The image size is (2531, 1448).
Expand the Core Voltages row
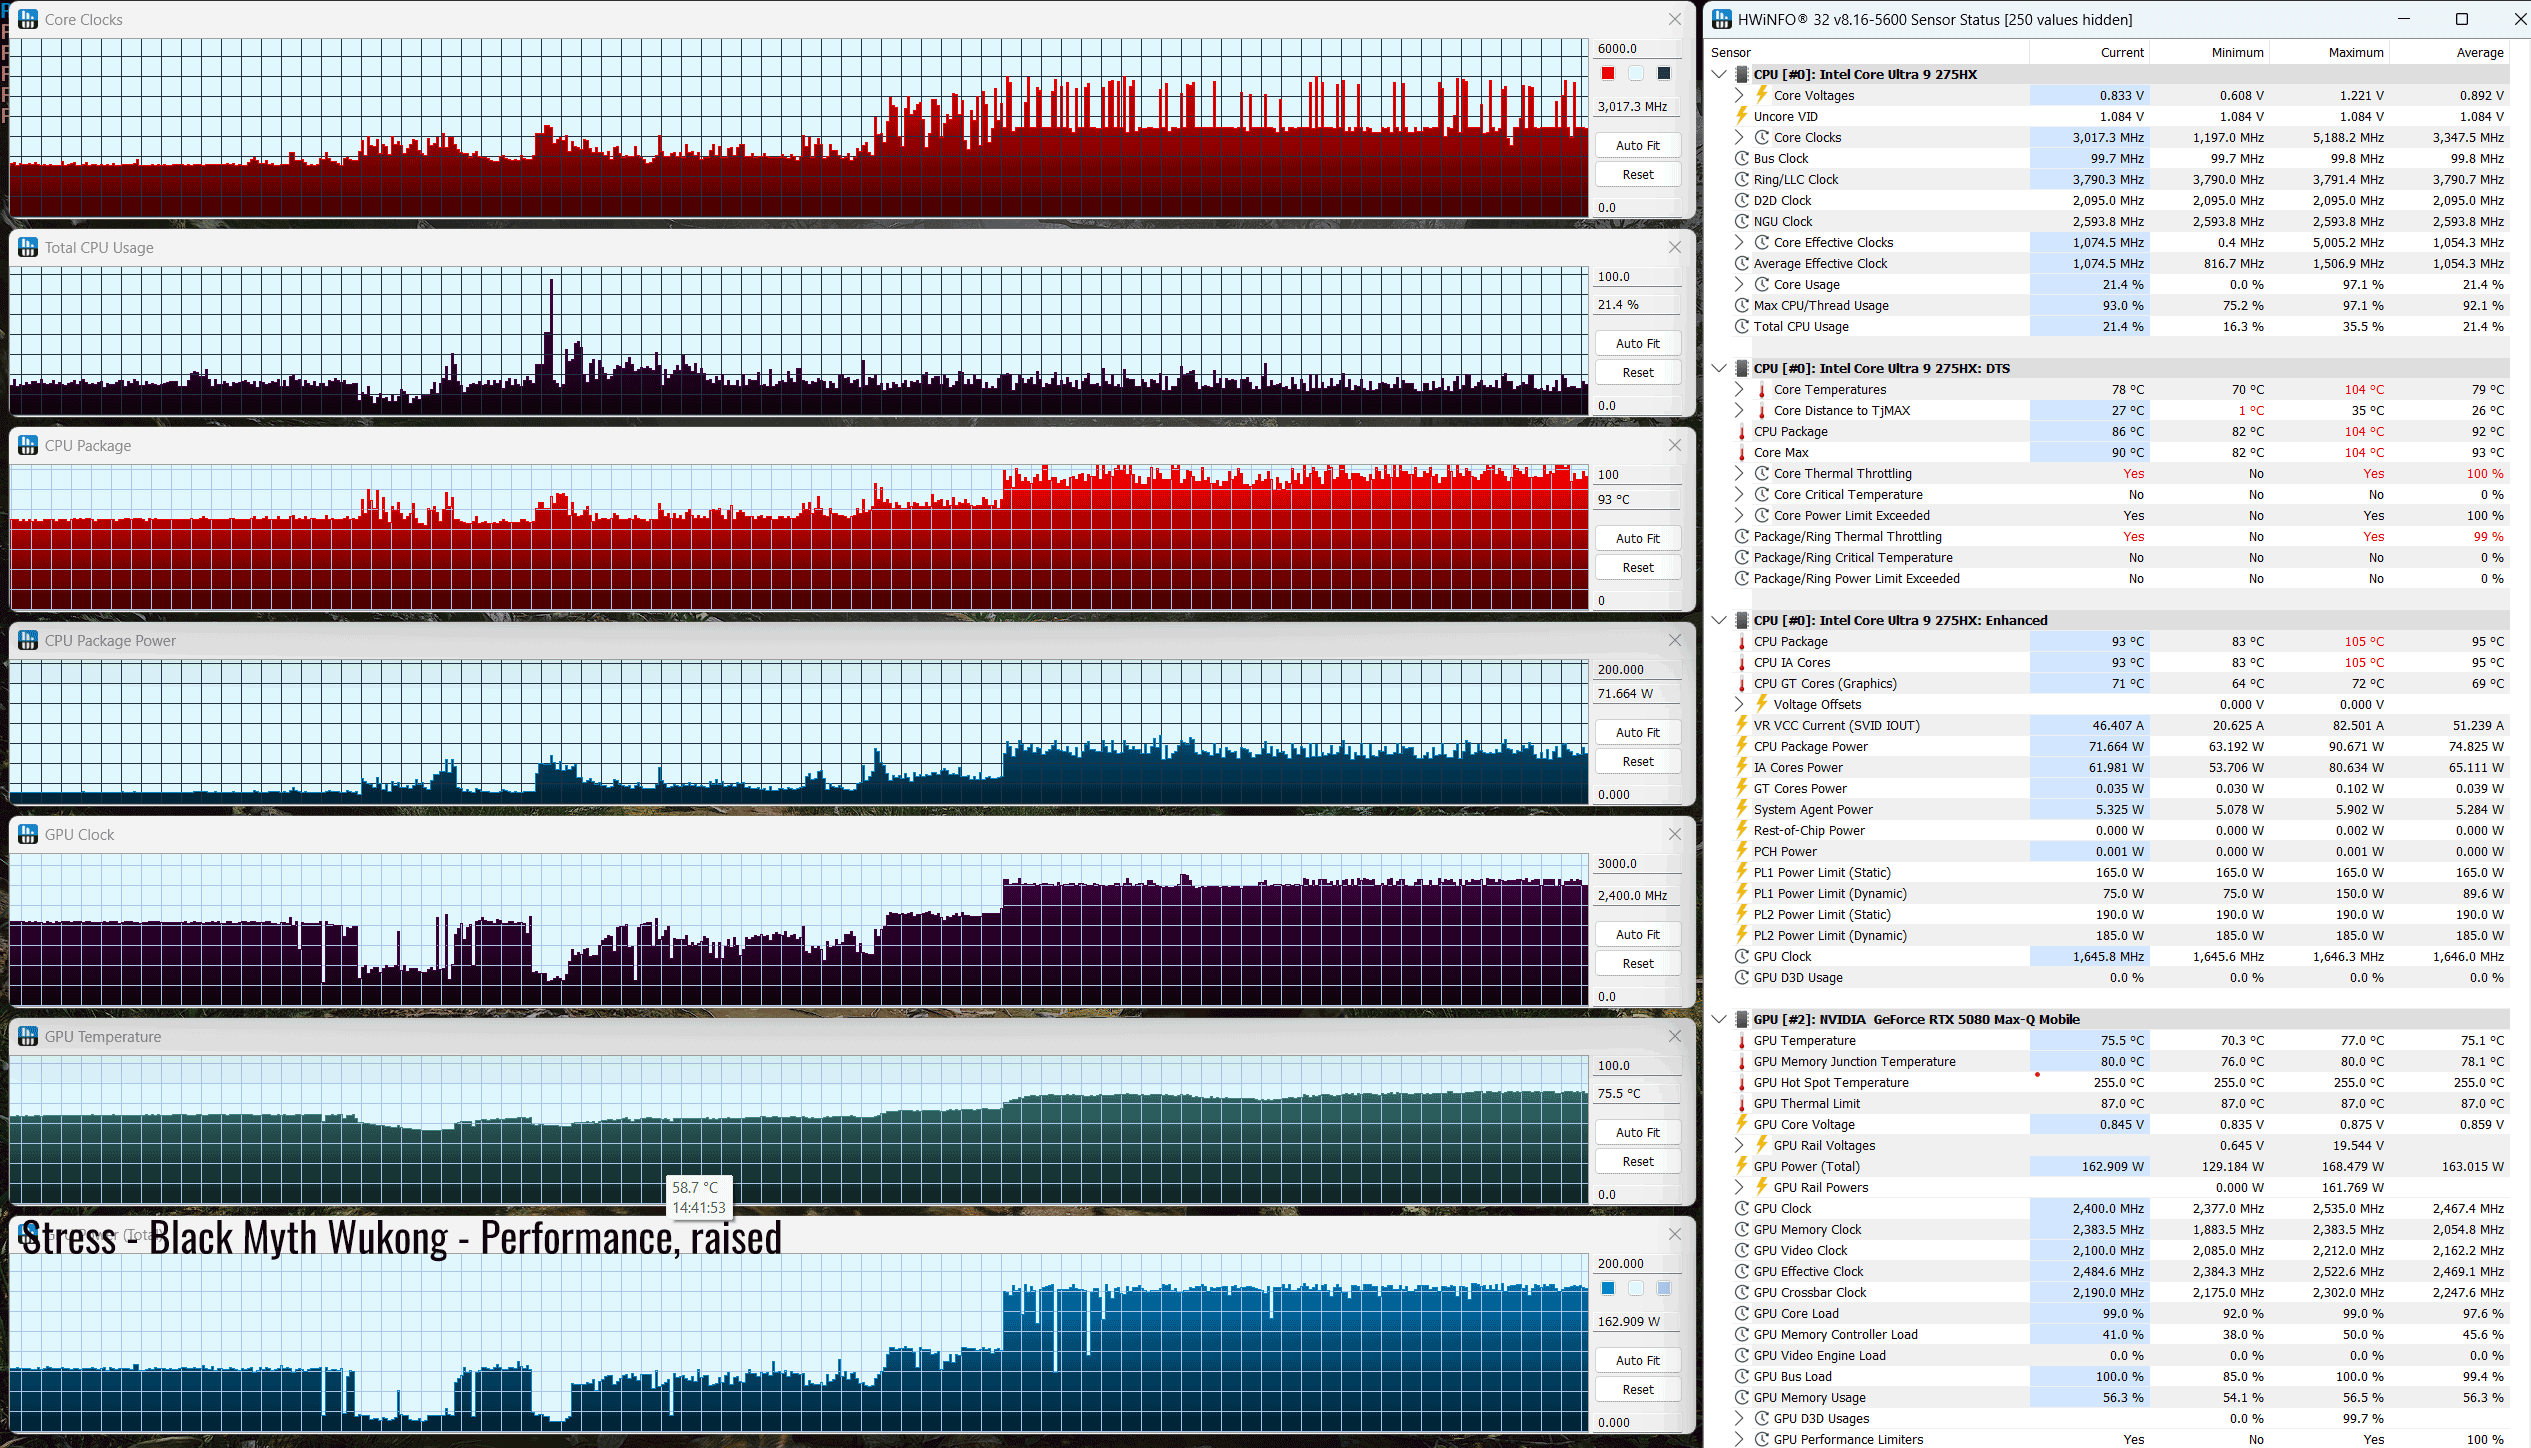tap(1739, 95)
